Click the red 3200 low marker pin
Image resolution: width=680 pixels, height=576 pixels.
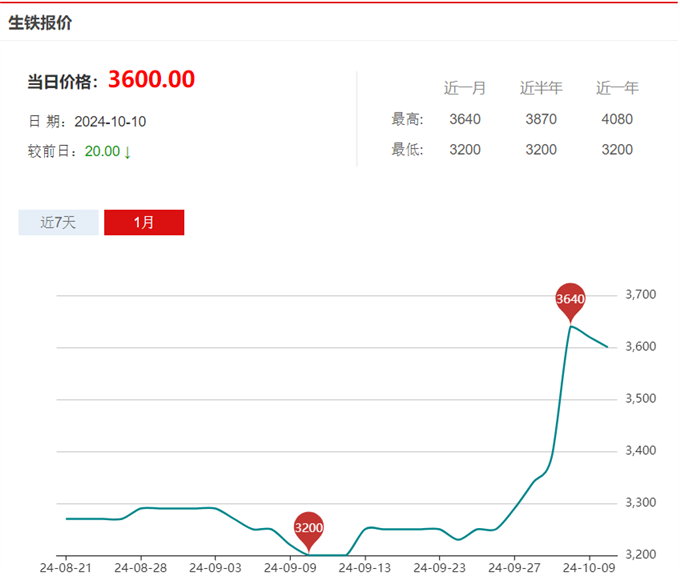(309, 527)
